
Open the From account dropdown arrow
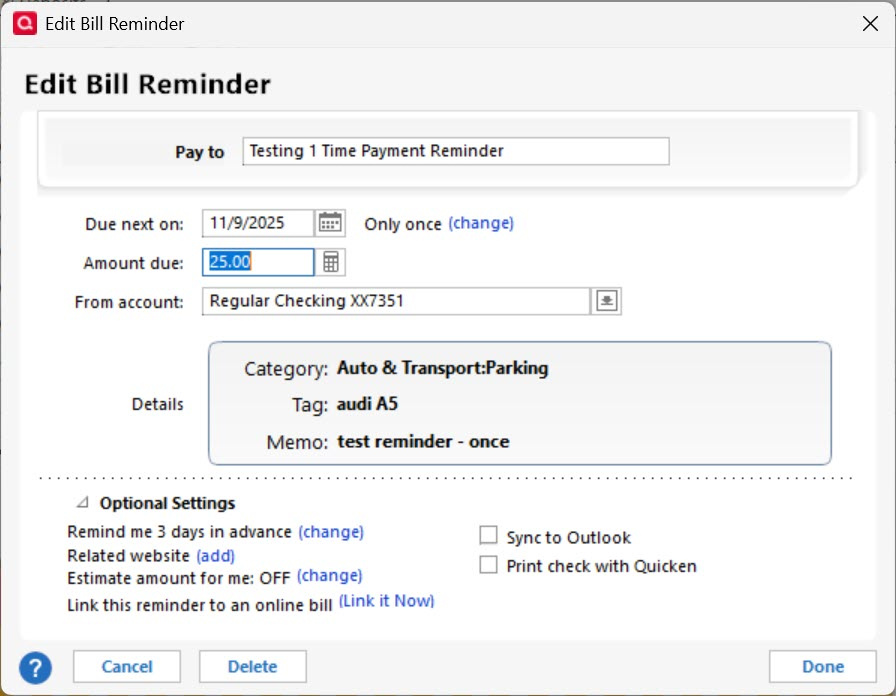click(606, 301)
